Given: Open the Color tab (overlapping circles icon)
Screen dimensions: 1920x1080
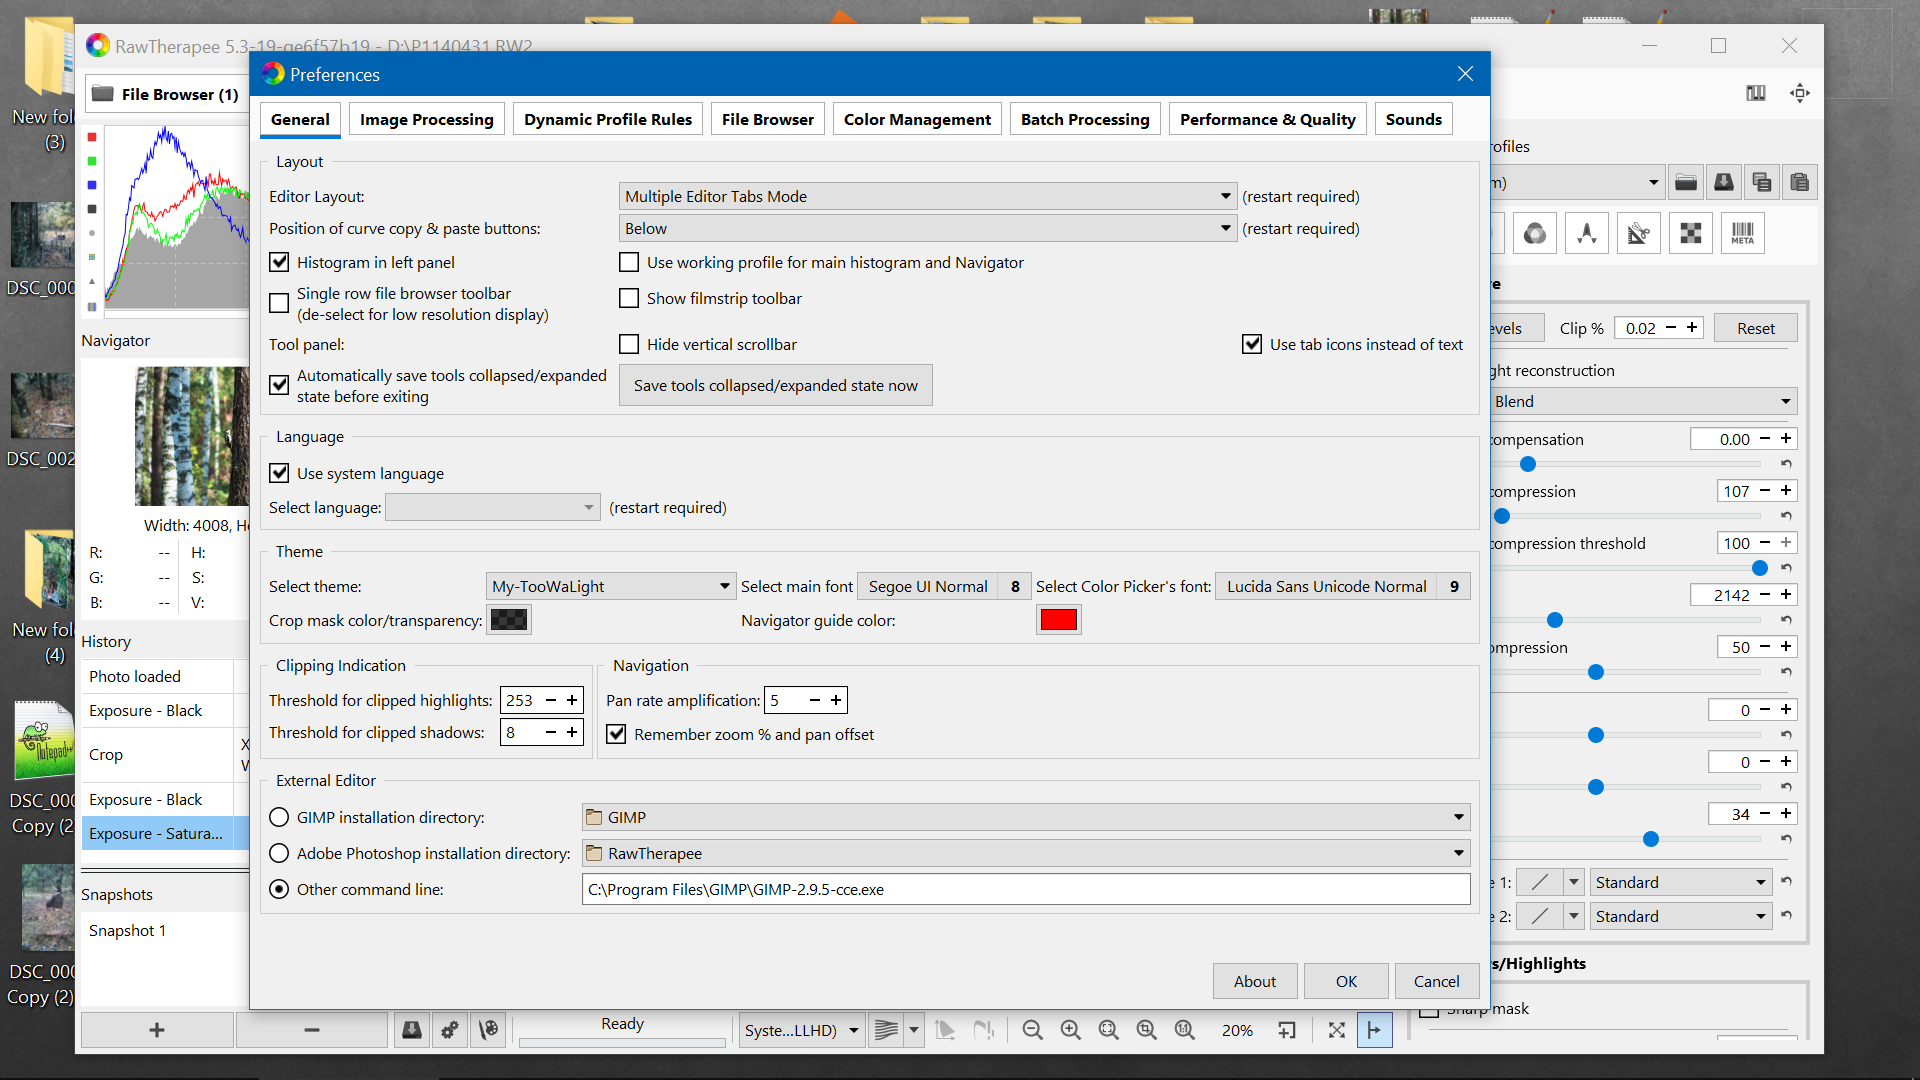Looking at the screenshot, I should click(x=1535, y=232).
